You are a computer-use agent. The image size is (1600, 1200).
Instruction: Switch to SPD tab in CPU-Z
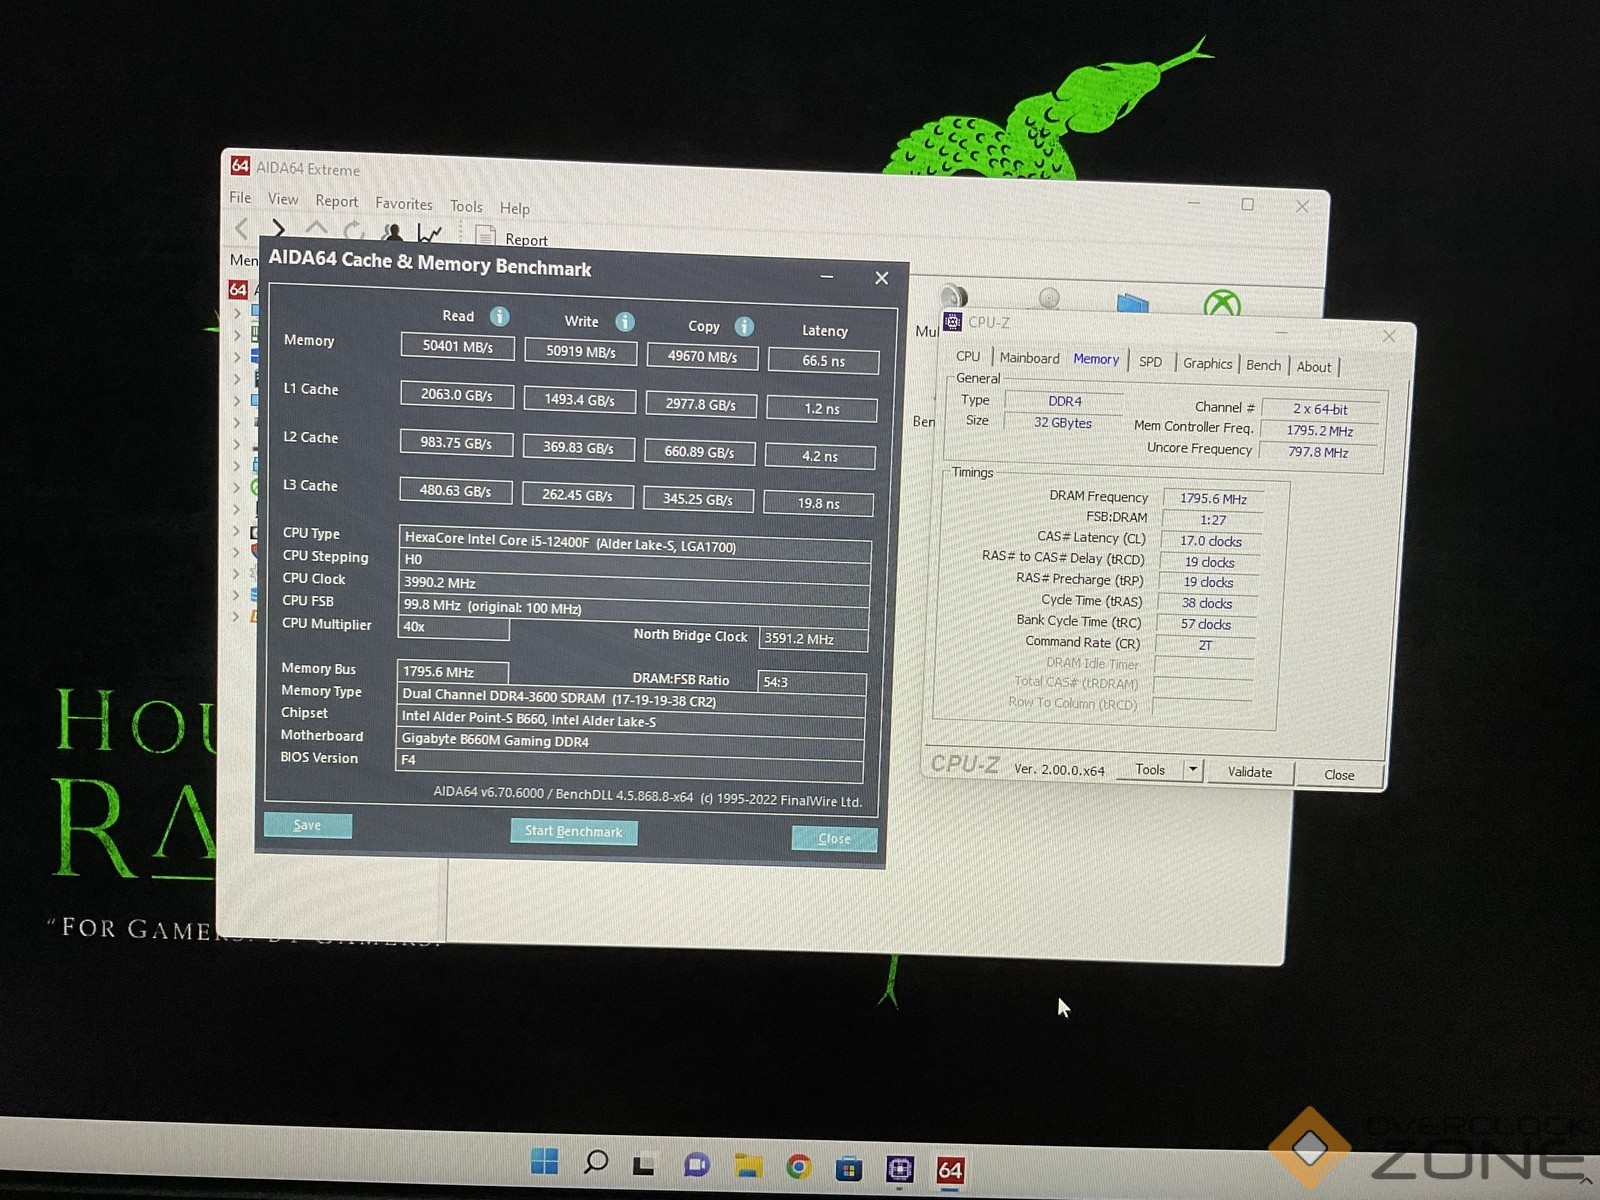click(1151, 362)
